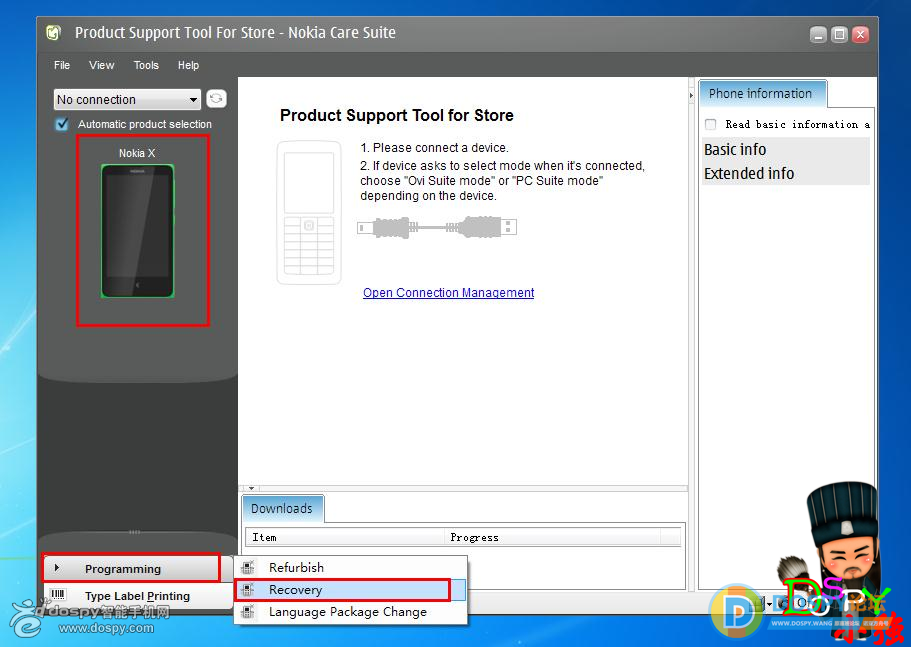Open the Tools menu
Image resolution: width=911 pixels, height=647 pixels.
pyautogui.click(x=146, y=65)
